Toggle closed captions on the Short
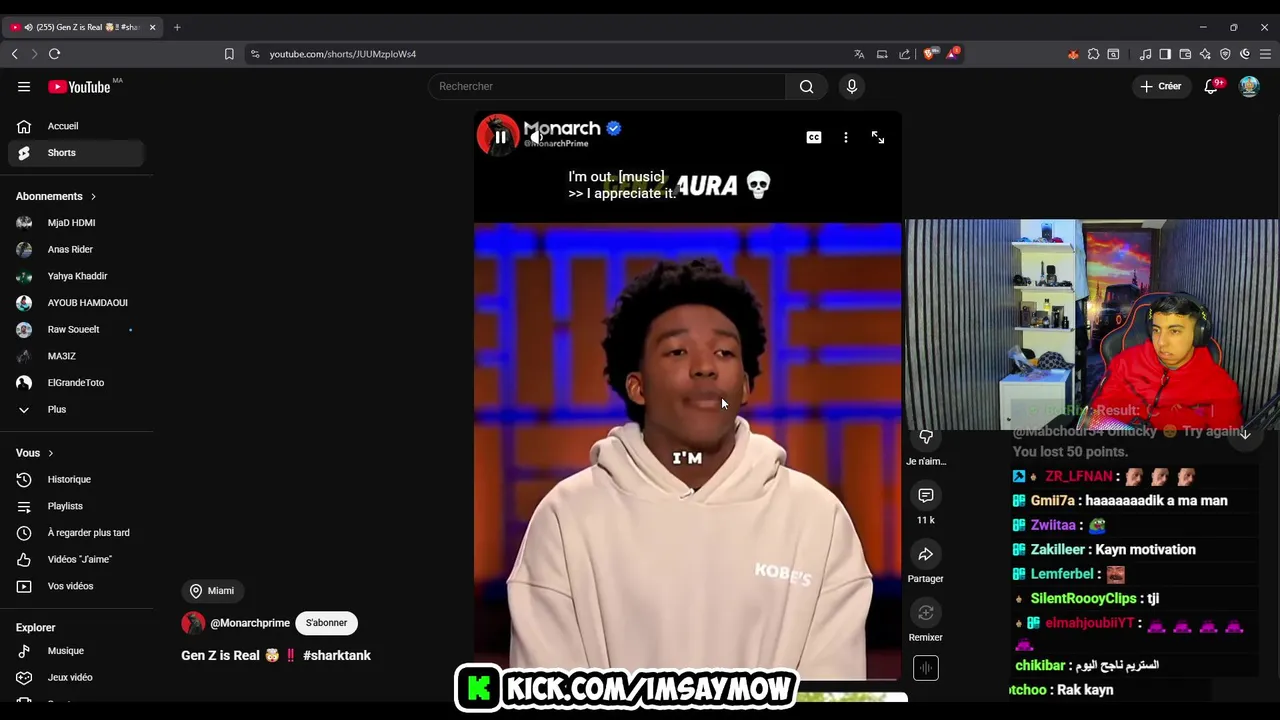 click(814, 138)
